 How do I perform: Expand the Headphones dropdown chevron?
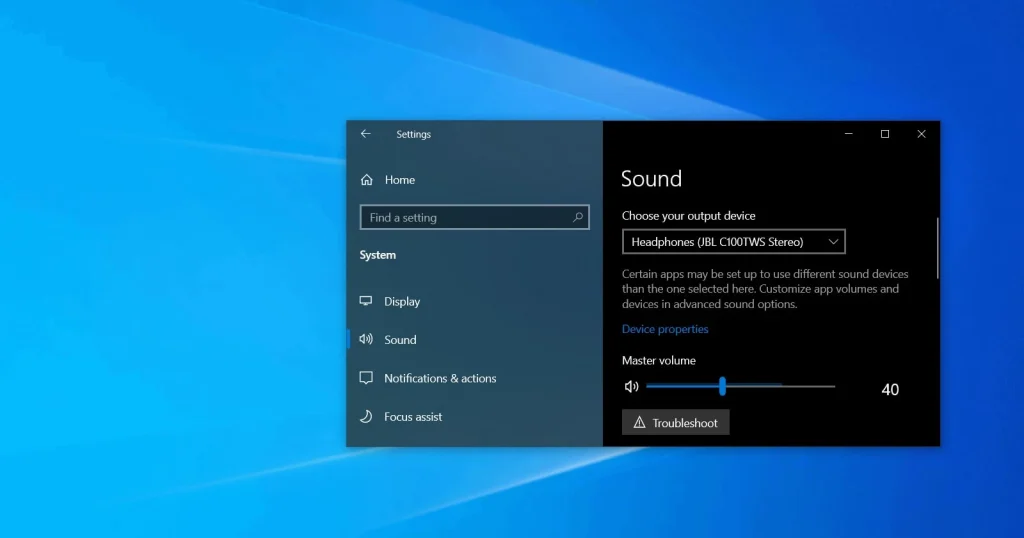point(833,242)
